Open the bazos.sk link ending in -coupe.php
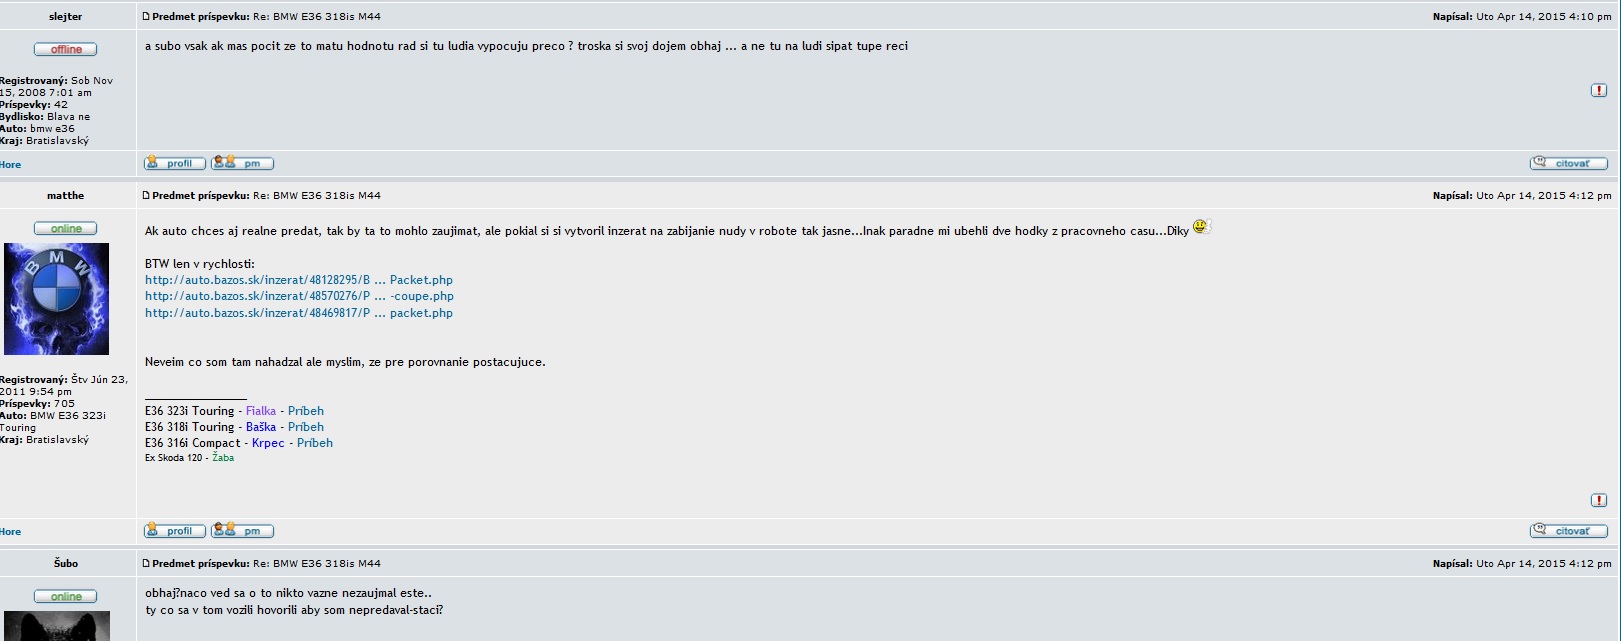 tap(298, 296)
